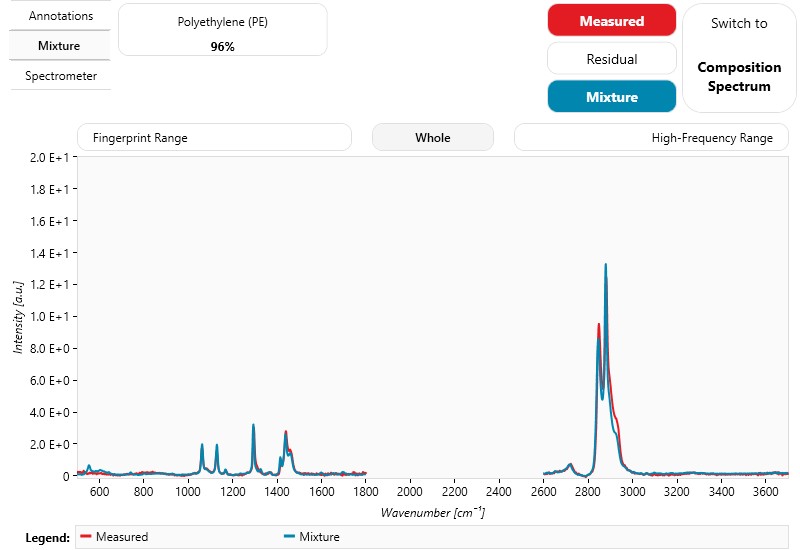Click the red Measured legend swatch
The image size is (800, 550).
click(85, 537)
